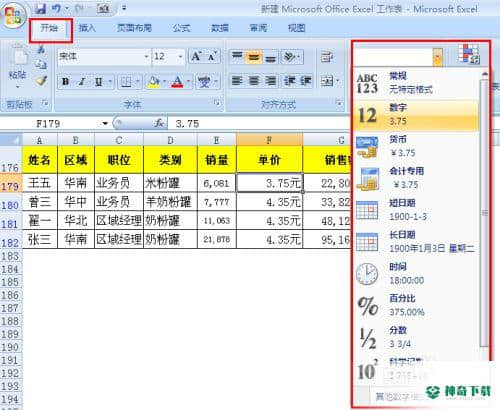Open the 视图 tab

point(296,28)
